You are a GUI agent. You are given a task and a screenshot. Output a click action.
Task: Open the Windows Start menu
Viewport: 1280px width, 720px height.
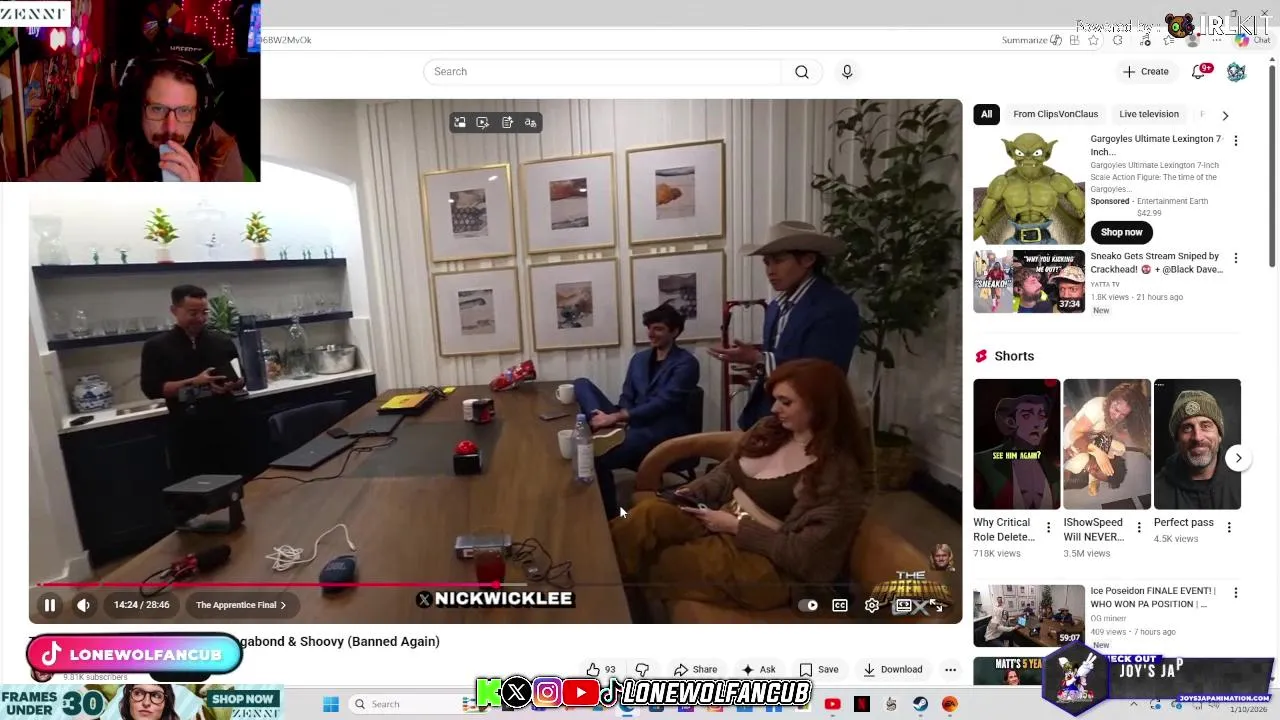pyautogui.click(x=331, y=704)
